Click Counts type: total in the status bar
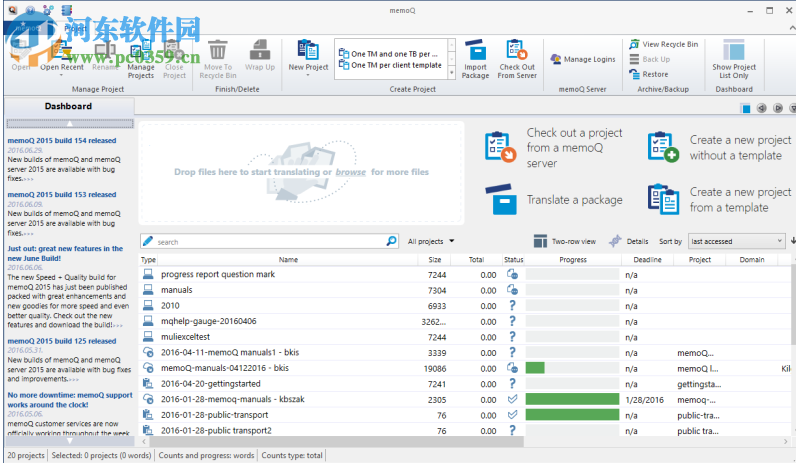 (x=292, y=455)
